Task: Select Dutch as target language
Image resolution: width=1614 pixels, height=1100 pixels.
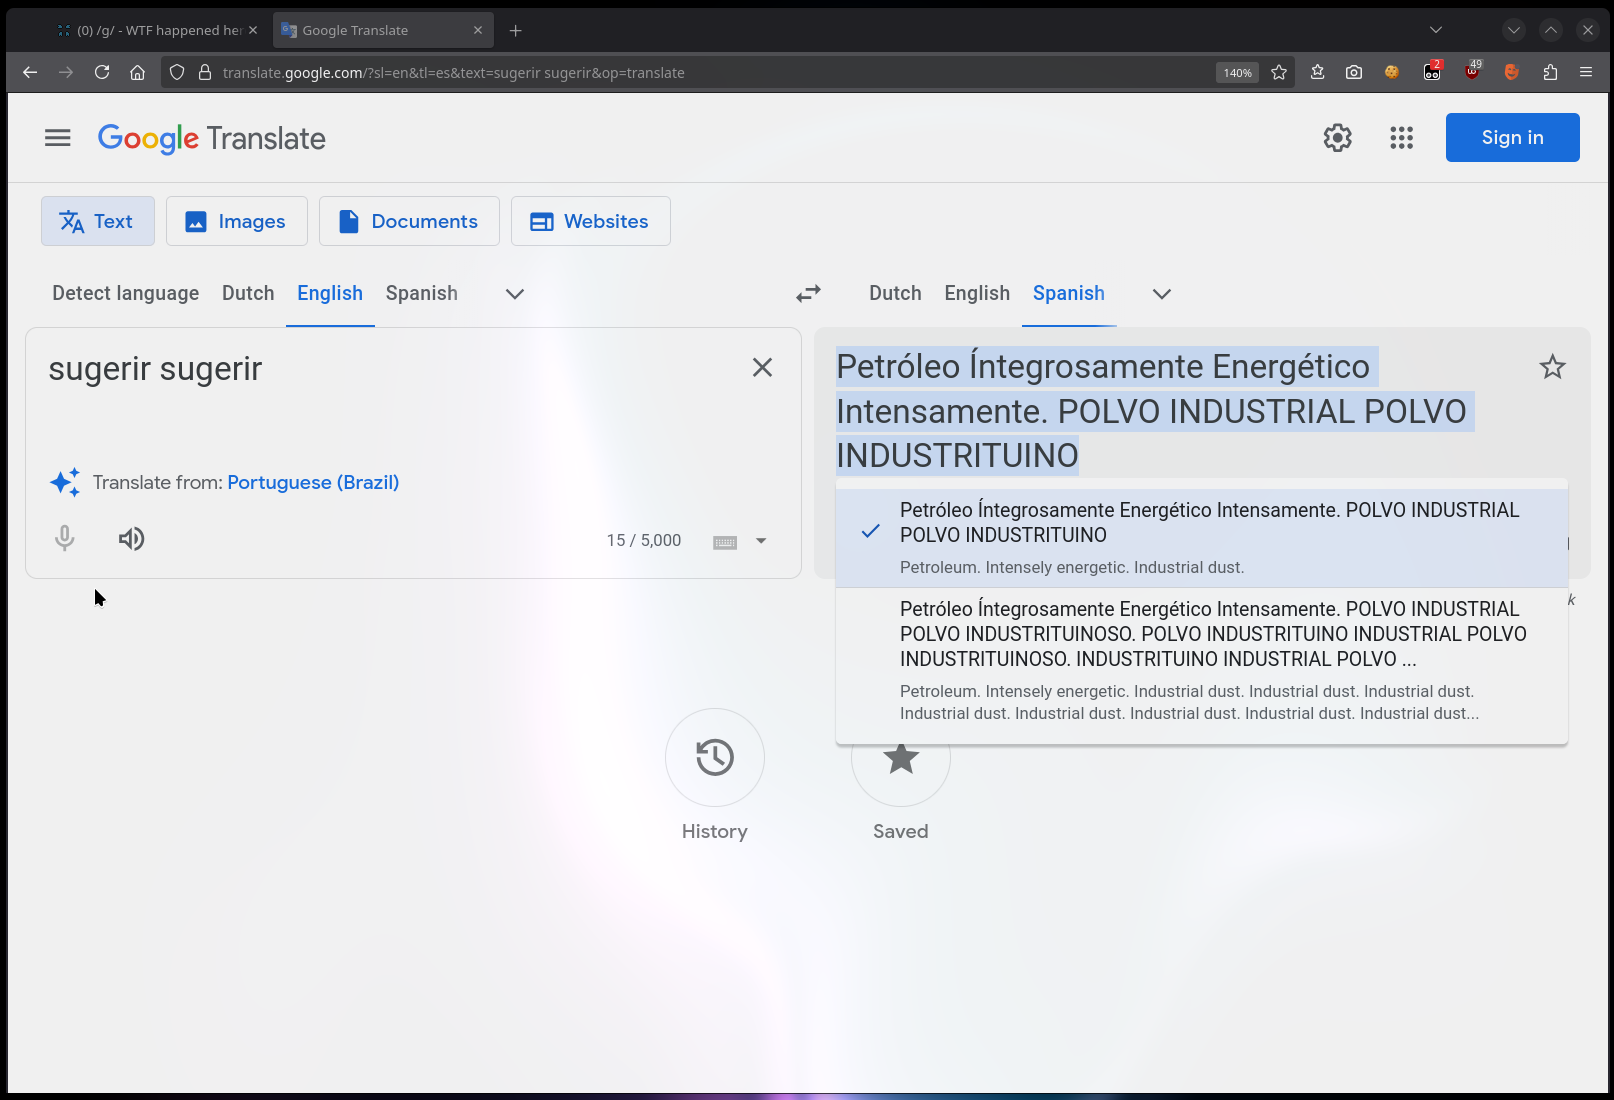Action: pyautogui.click(x=895, y=293)
